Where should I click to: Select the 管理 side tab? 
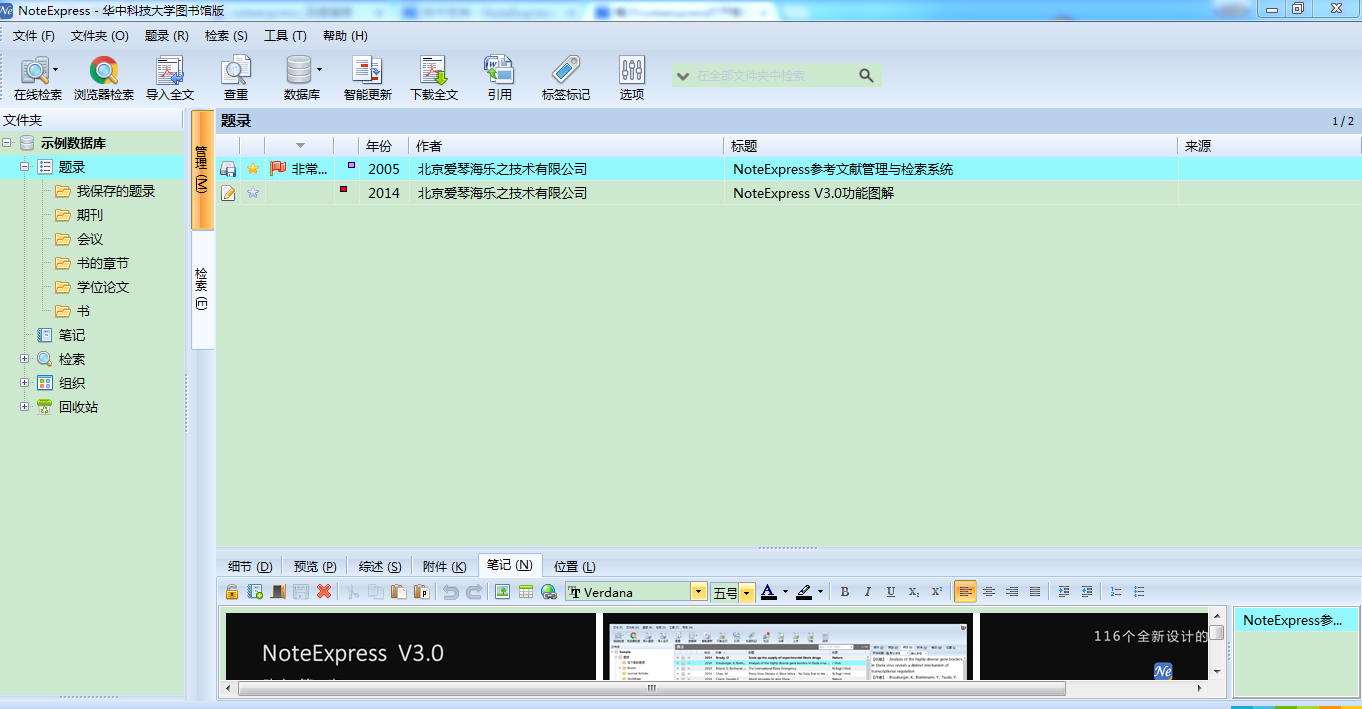coord(202,169)
